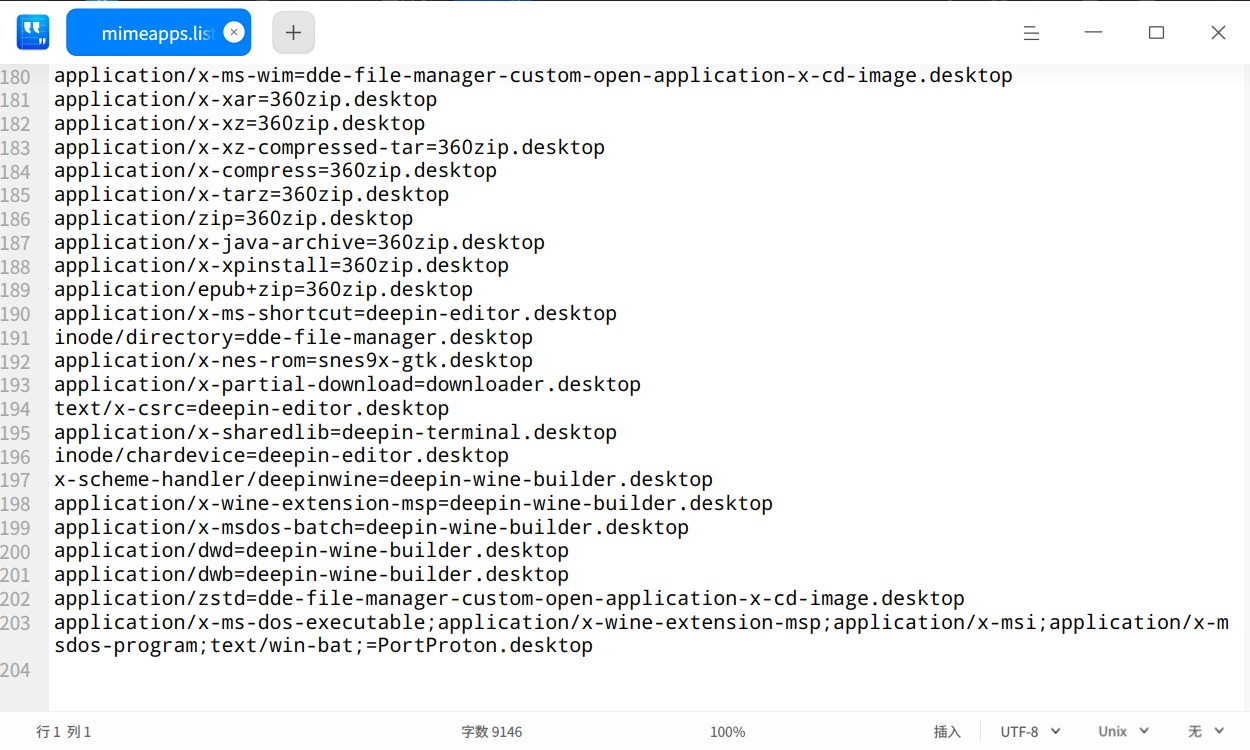Open the hamburger main menu

pos(1031,33)
